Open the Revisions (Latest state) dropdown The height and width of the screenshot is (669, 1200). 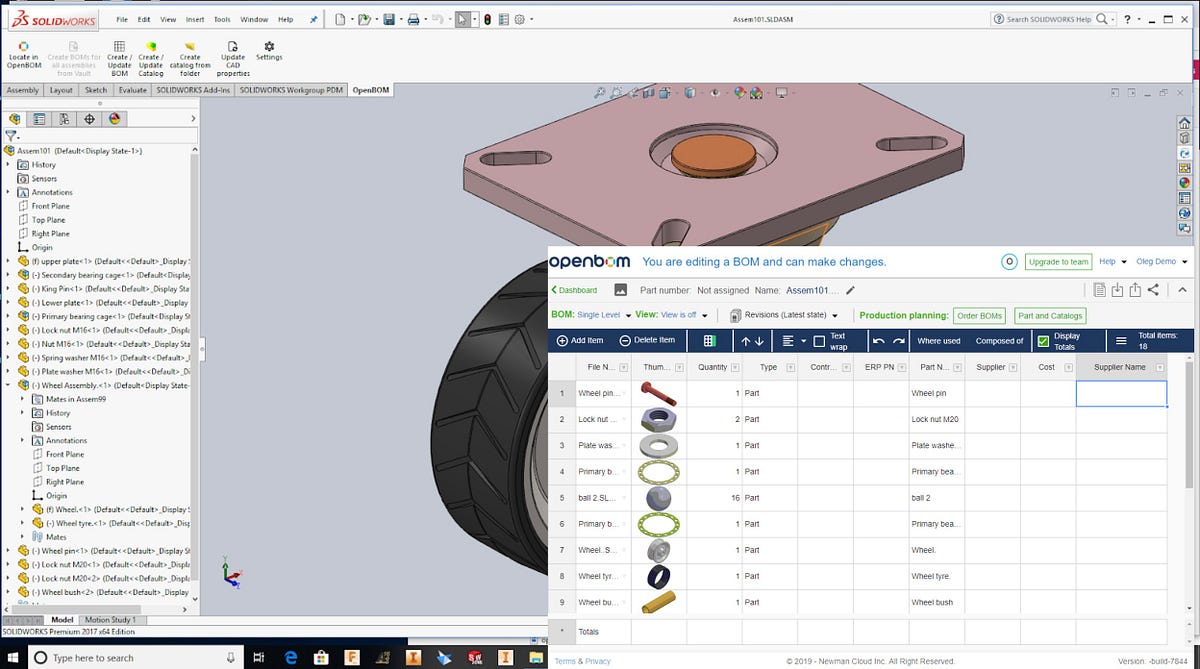coord(786,315)
